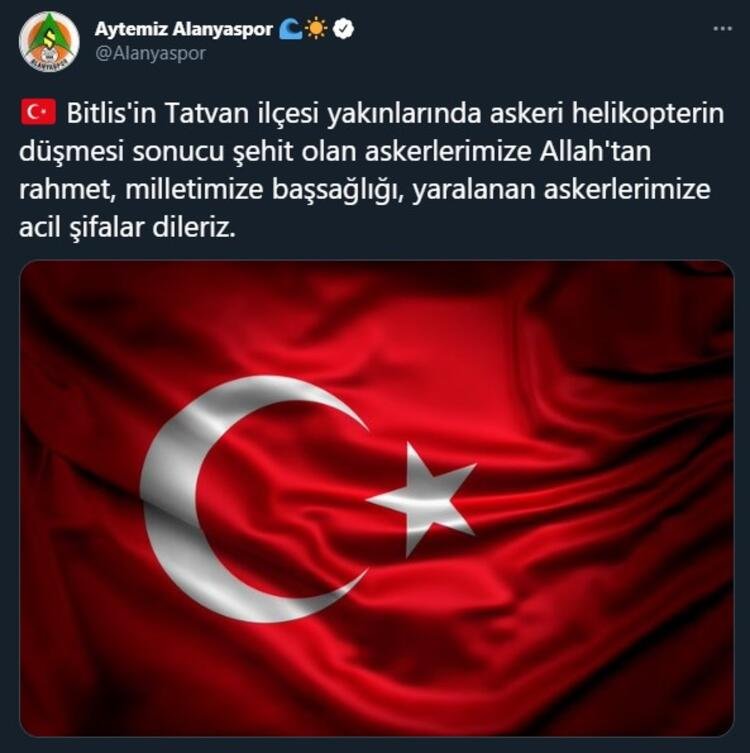Click the white star in the image
750x753 pixels.
point(423,499)
